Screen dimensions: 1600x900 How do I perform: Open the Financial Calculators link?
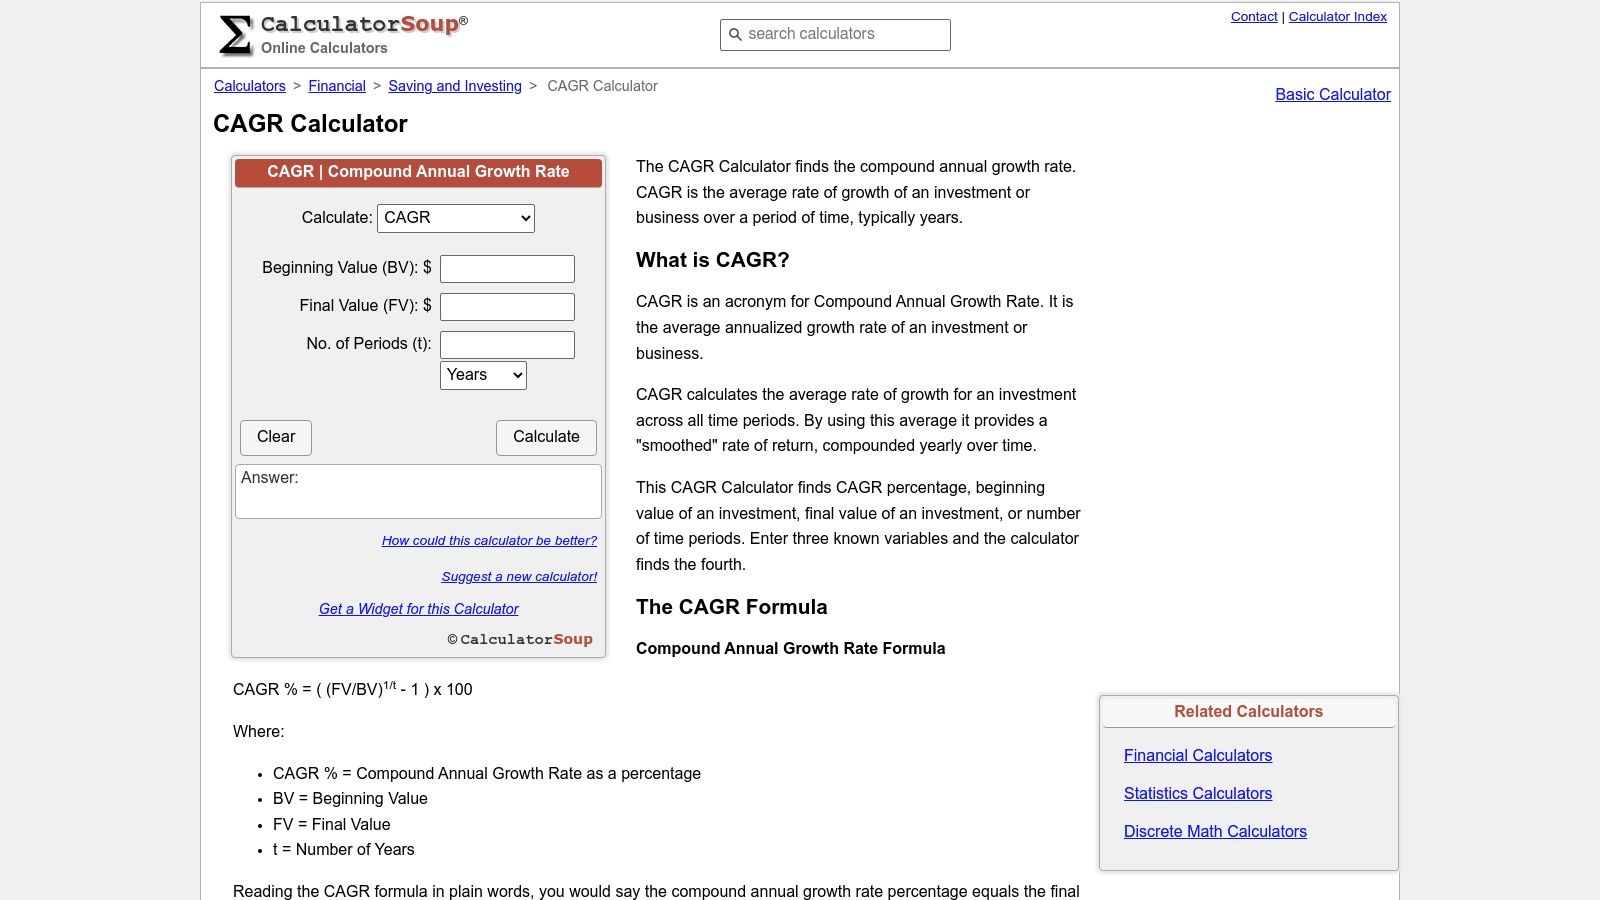click(x=1197, y=755)
